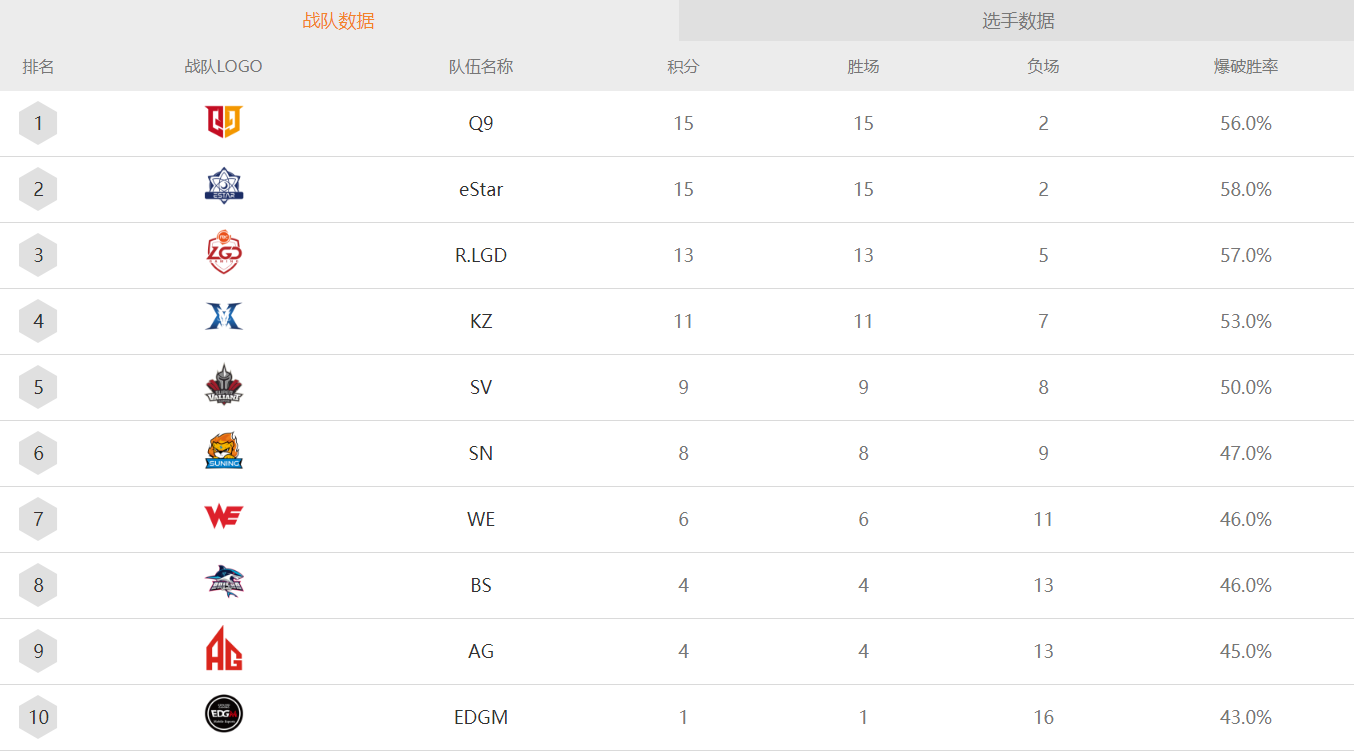Image resolution: width=1354 pixels, height=755 pixels.
Task: Select the red WE logo
Action: (x=224, y=517)
